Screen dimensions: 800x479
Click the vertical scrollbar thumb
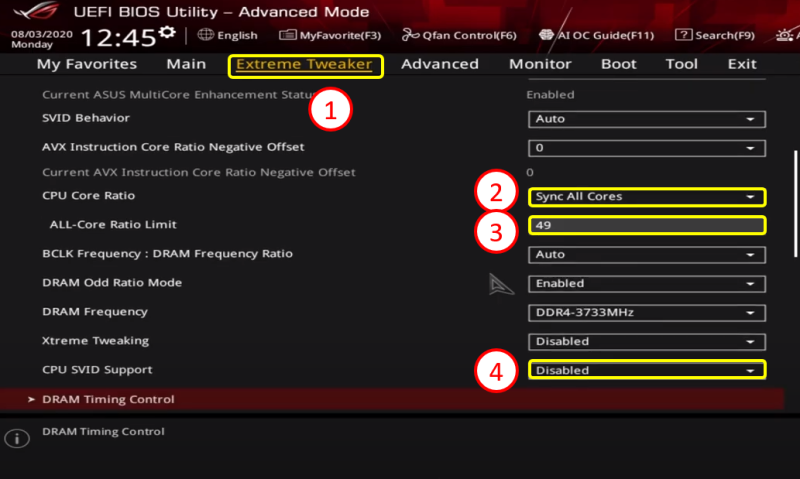pos(795,204)
